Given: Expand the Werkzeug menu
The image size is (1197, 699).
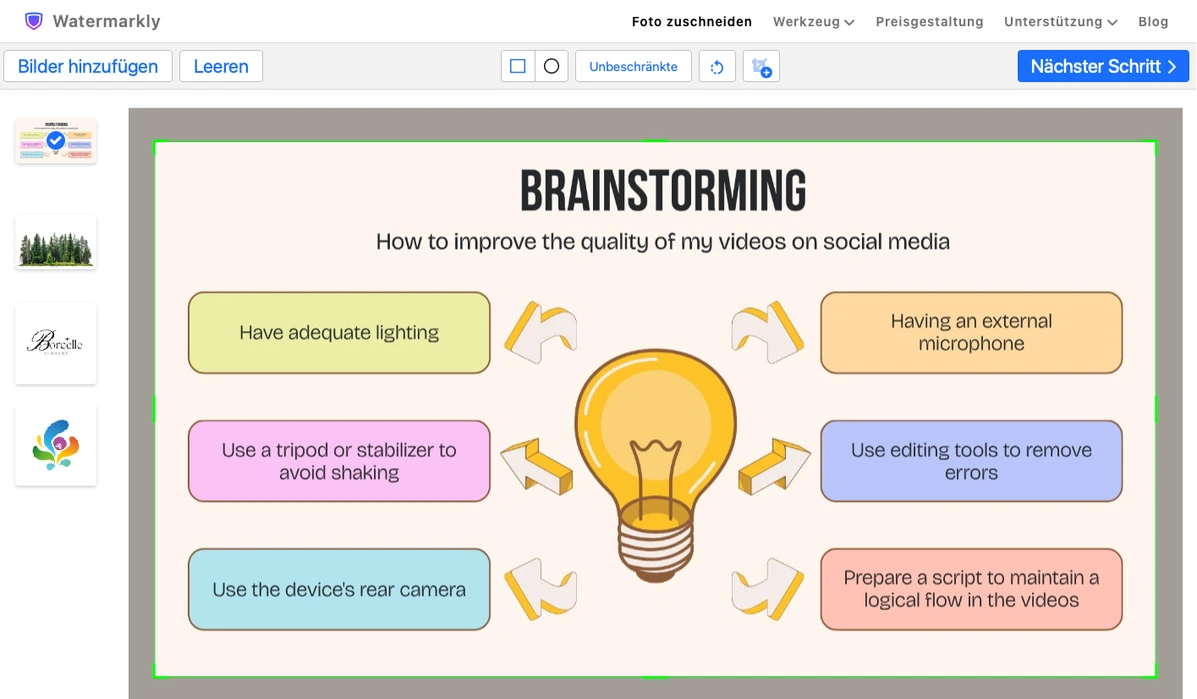Looking at the screenshot, I should (x=813, y=21).
